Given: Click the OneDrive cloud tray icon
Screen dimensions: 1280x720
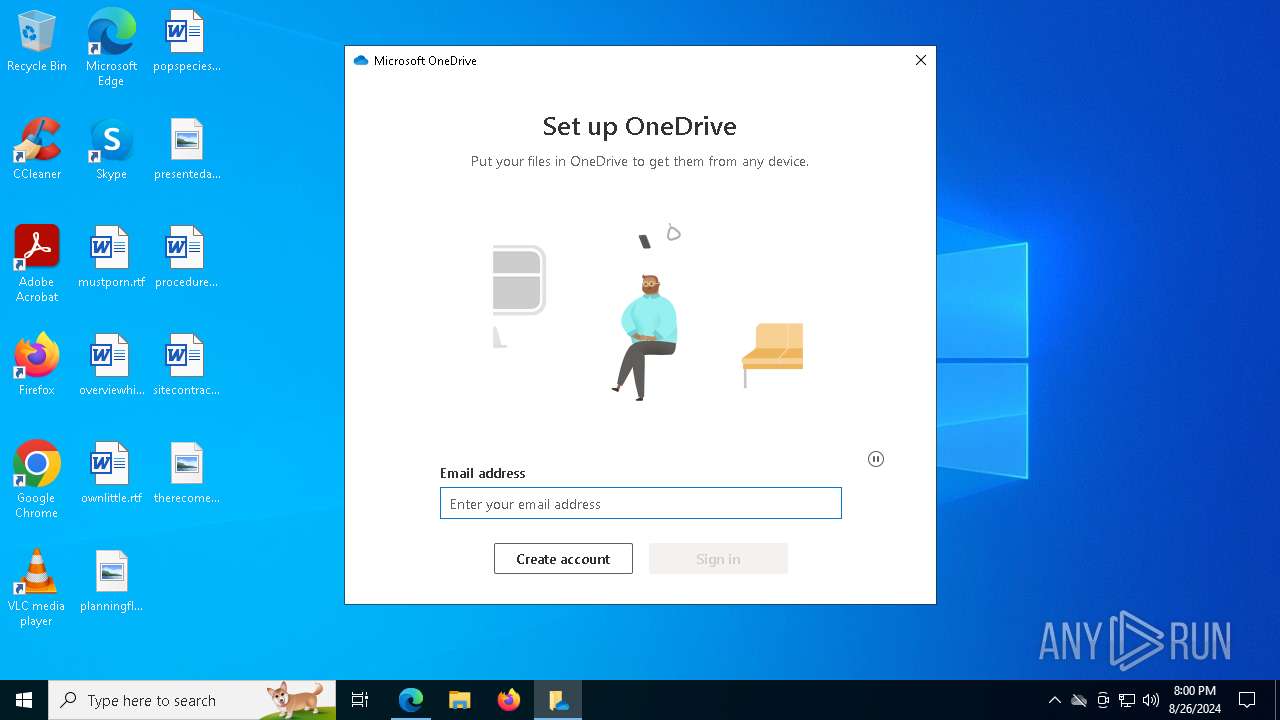Looking at the screenshot, I should tap(1079, 700).
